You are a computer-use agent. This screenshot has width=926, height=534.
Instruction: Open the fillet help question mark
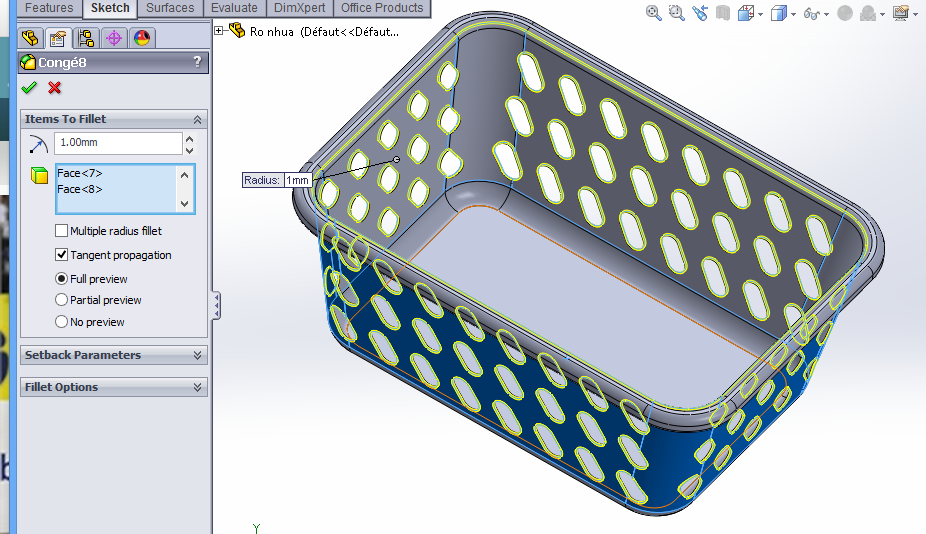(197, 63)
